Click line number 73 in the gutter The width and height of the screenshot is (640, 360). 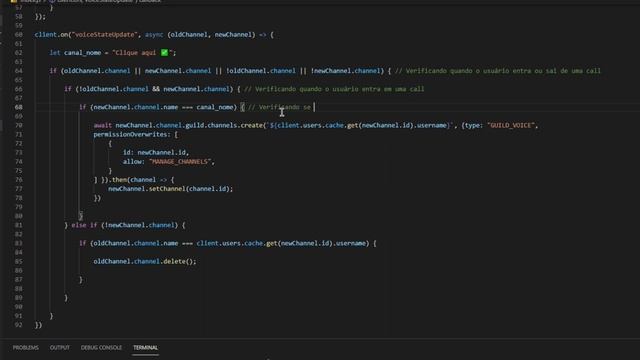(x=18, y=152)
